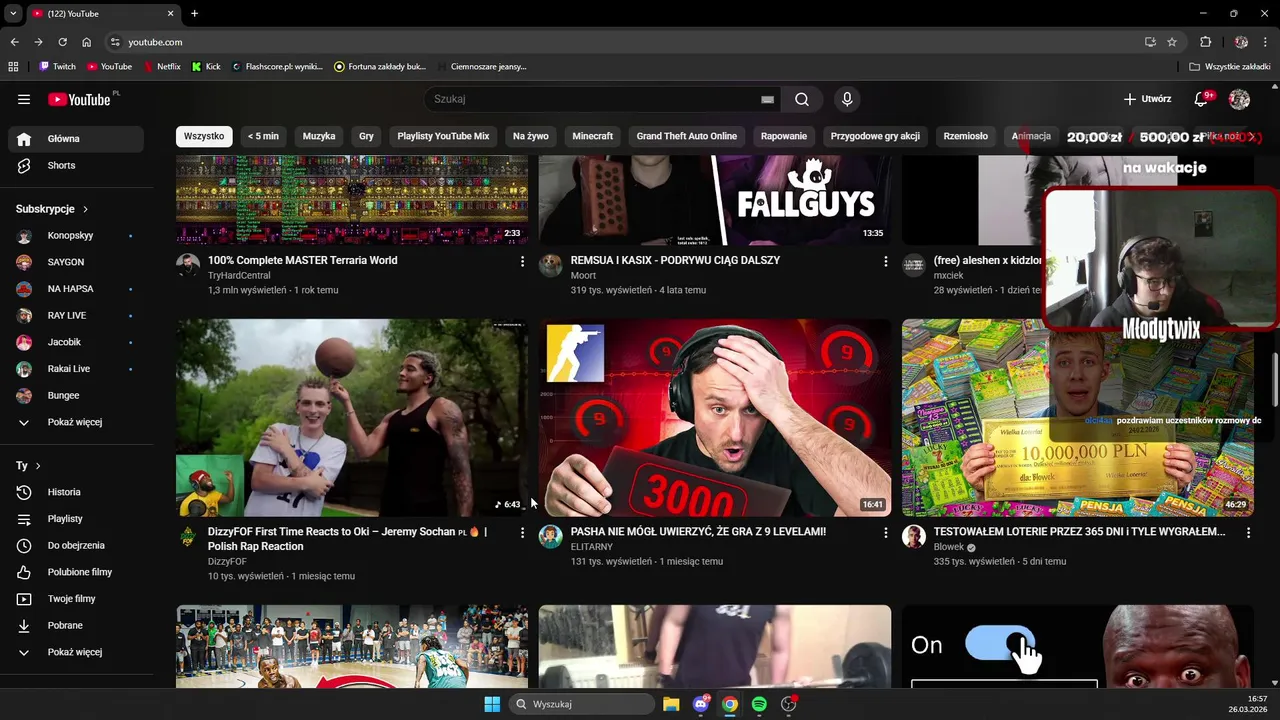The height and width of the screenshot is (720, 1280).
Task: Select the Na żywo filter chip
Action: [x=531, y=136]
